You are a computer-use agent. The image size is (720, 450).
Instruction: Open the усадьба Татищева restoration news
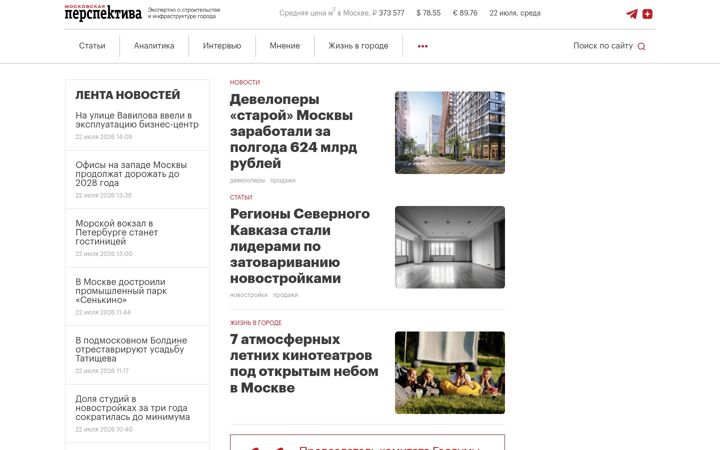[x=131, y=349]
